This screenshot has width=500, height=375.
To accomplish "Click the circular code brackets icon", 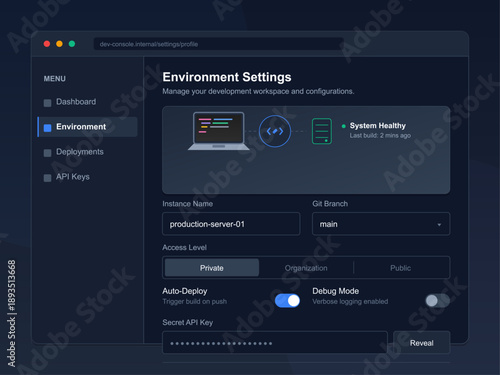I will (x=275, y=131).
